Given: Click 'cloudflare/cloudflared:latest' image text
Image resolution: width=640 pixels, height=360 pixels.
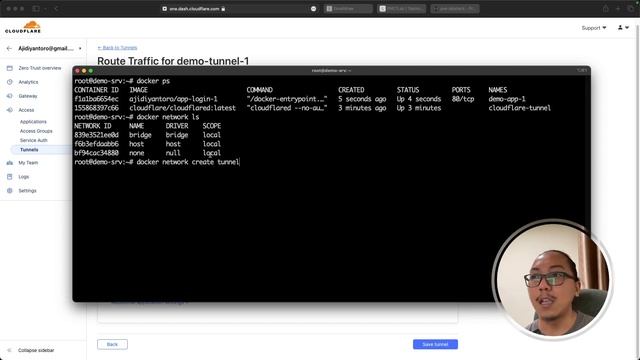Looking at the screenshot, I should (182, 108).
